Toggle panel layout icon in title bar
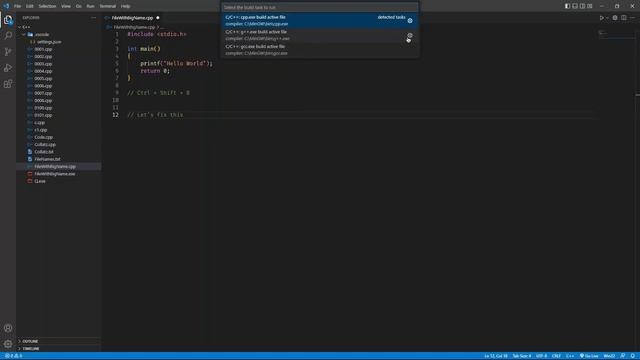The height and width of the screenshot is (360, 640). coord(575,6)
